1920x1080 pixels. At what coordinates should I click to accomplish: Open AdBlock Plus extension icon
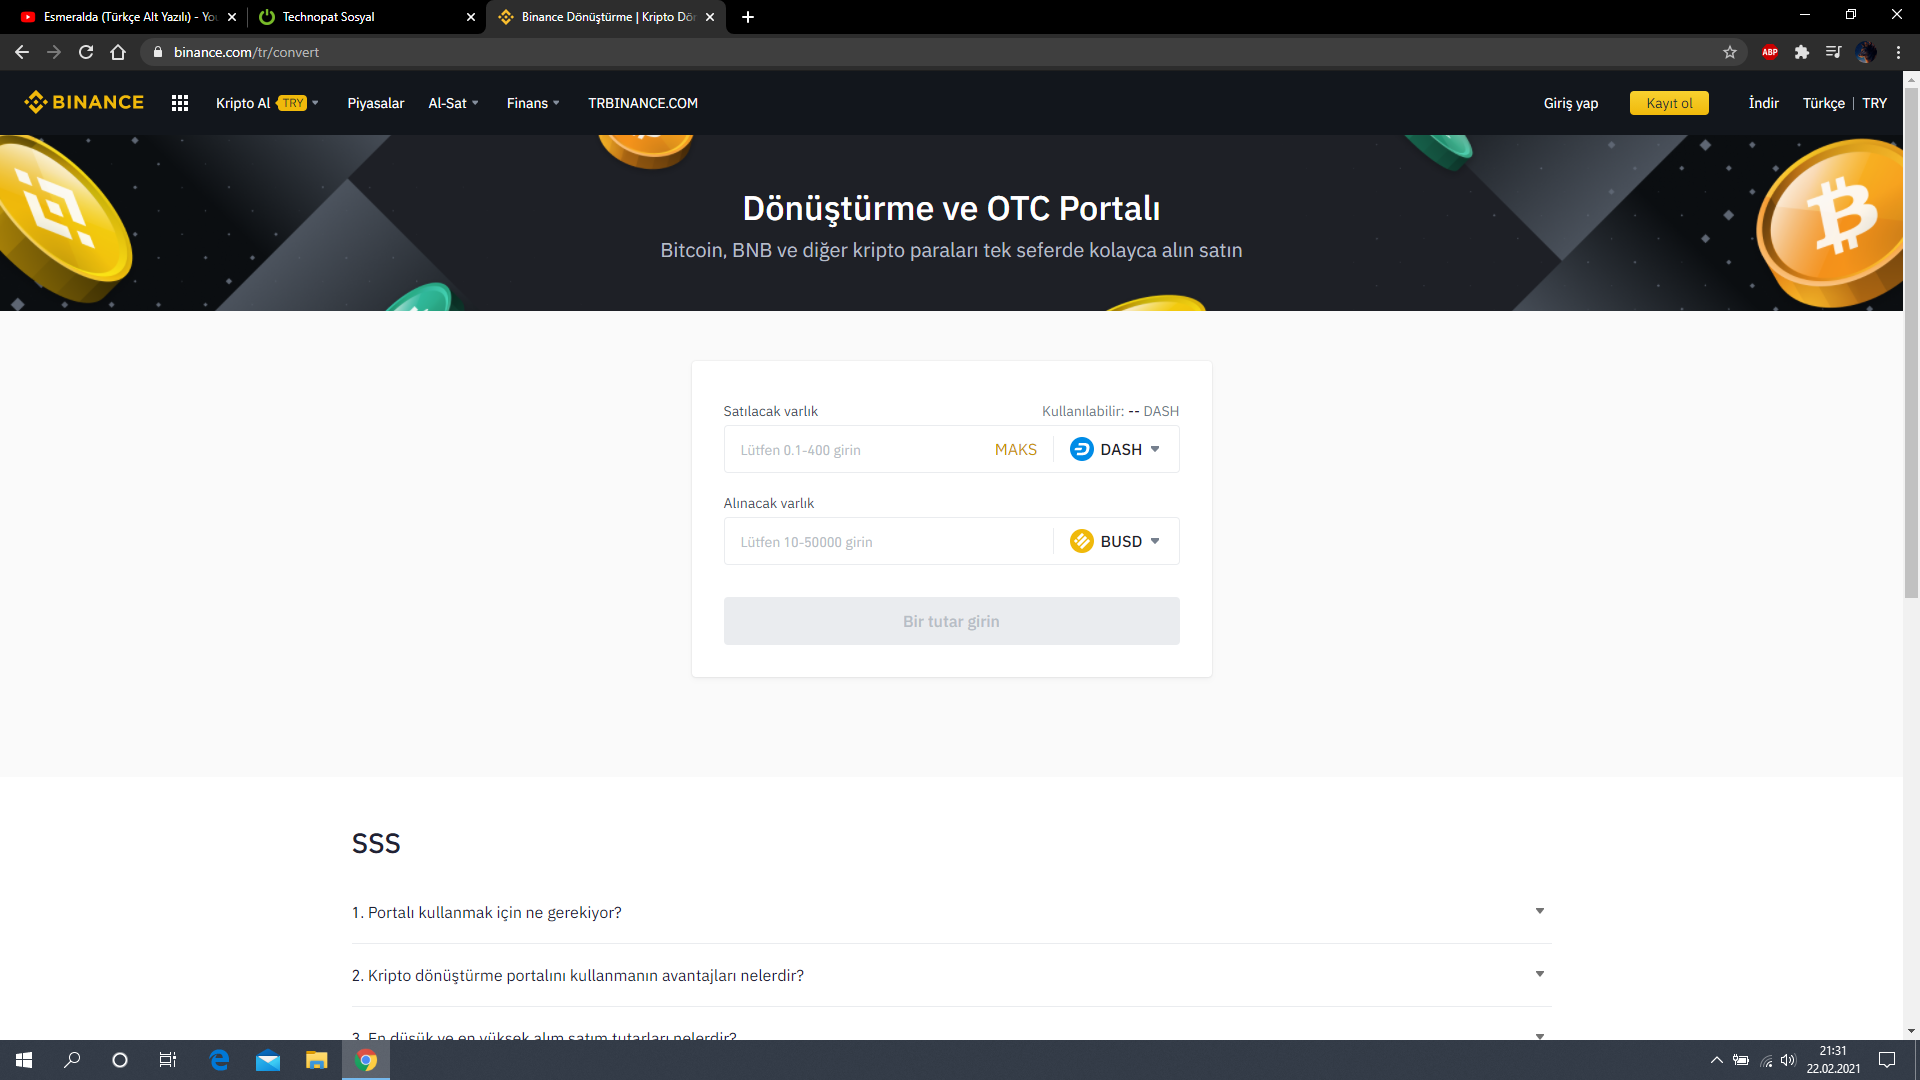click(1769, 52)
